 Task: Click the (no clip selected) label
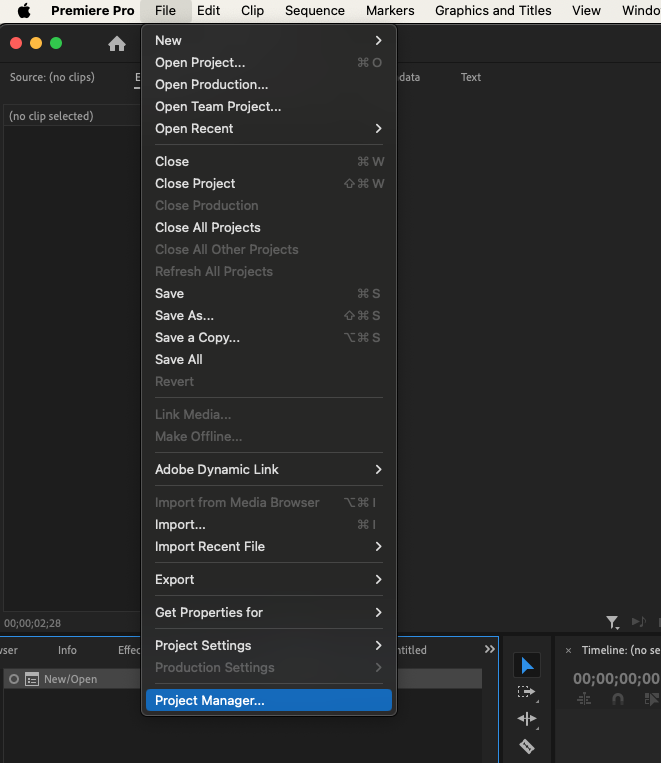[x=51, y=116]
